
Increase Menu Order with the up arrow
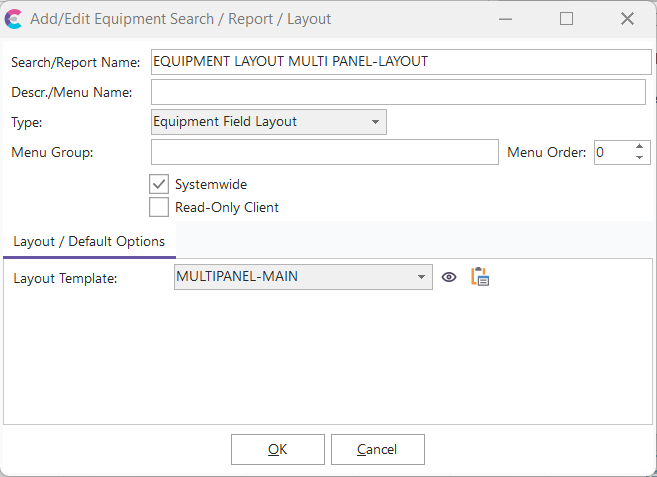(640, 147)
